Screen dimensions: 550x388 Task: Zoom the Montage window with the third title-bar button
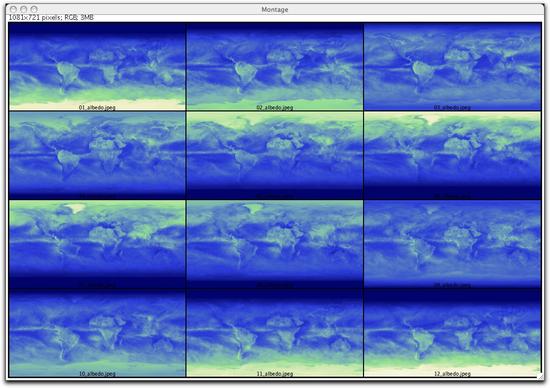(34, 9)
